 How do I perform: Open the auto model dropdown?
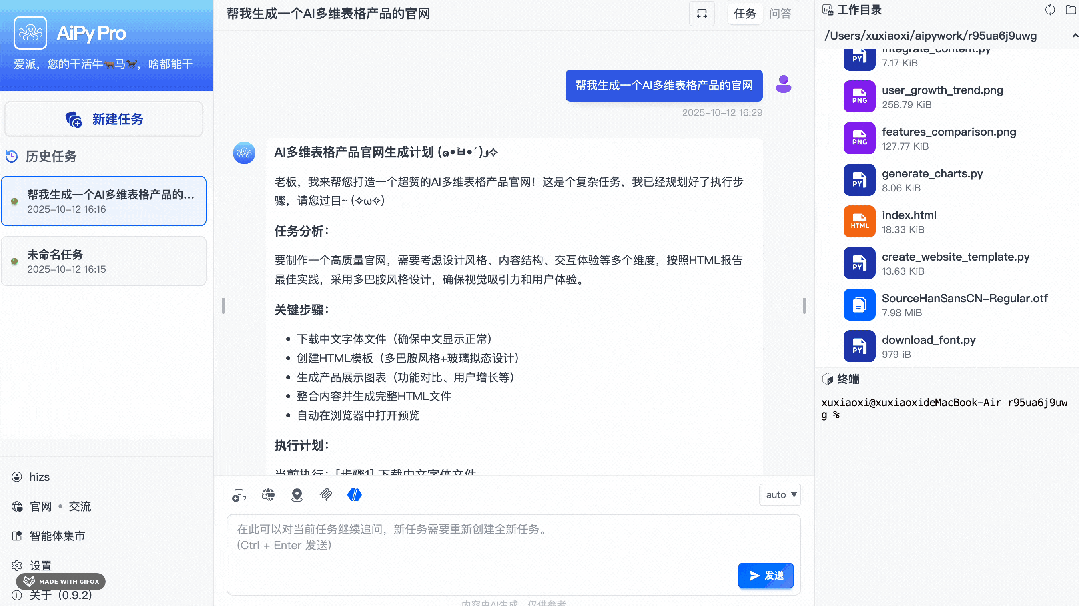[779, 494]
